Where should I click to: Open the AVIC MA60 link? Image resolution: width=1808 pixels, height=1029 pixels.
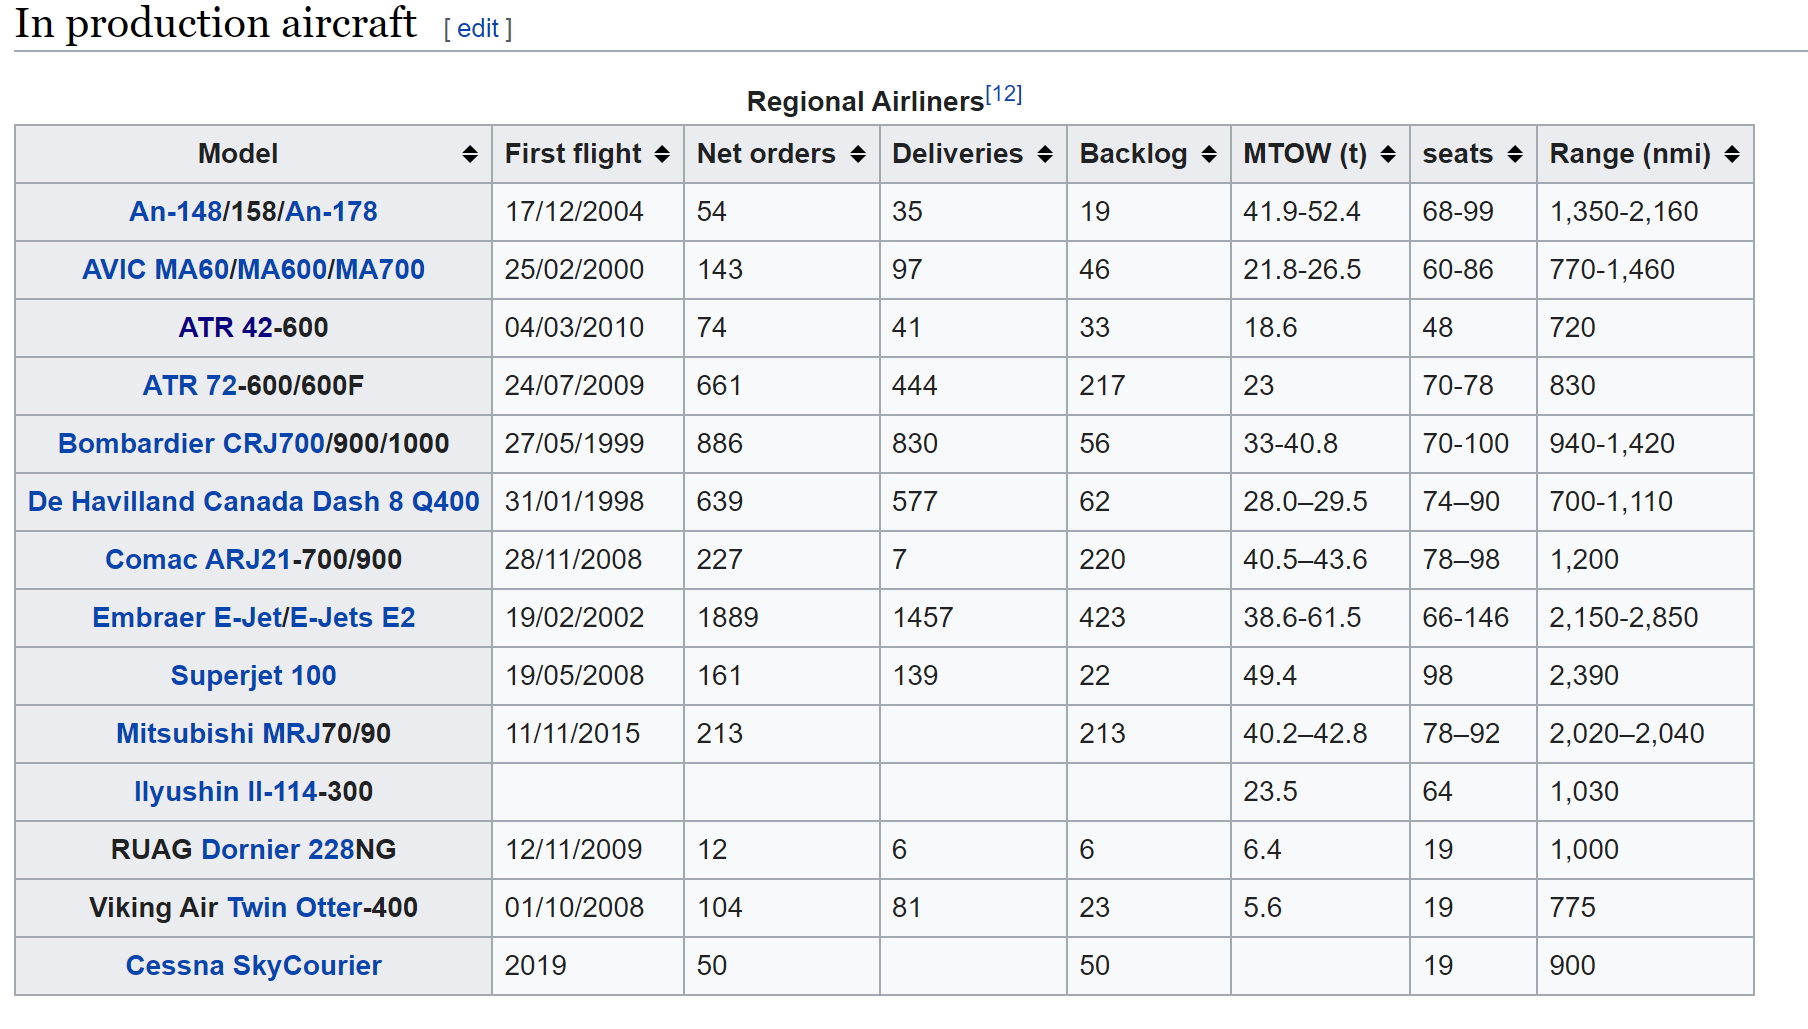(x=154, y=270)
